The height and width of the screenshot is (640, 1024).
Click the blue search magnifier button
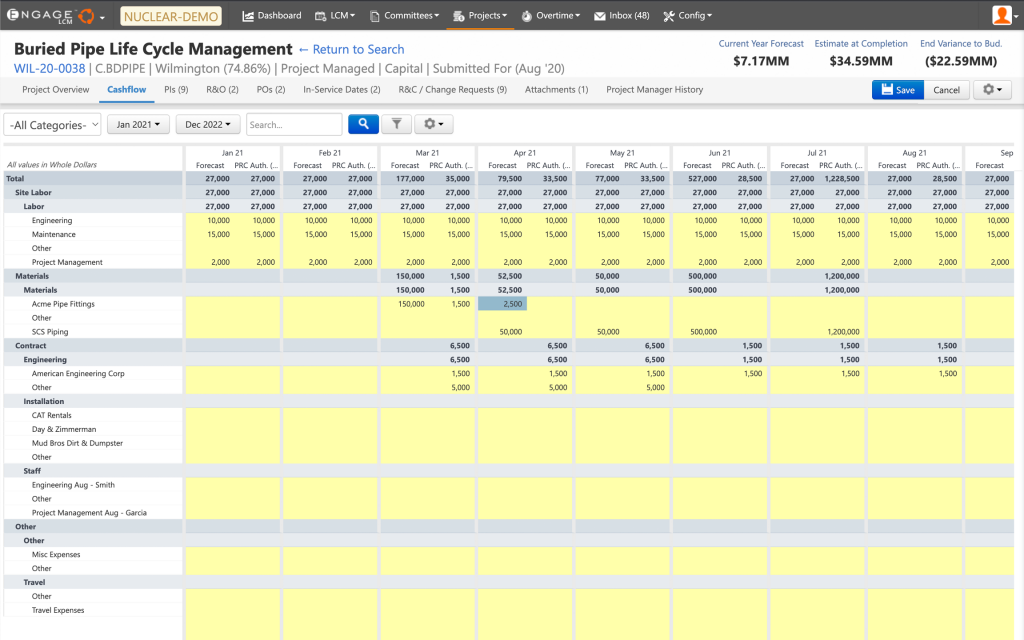[363, 124]
